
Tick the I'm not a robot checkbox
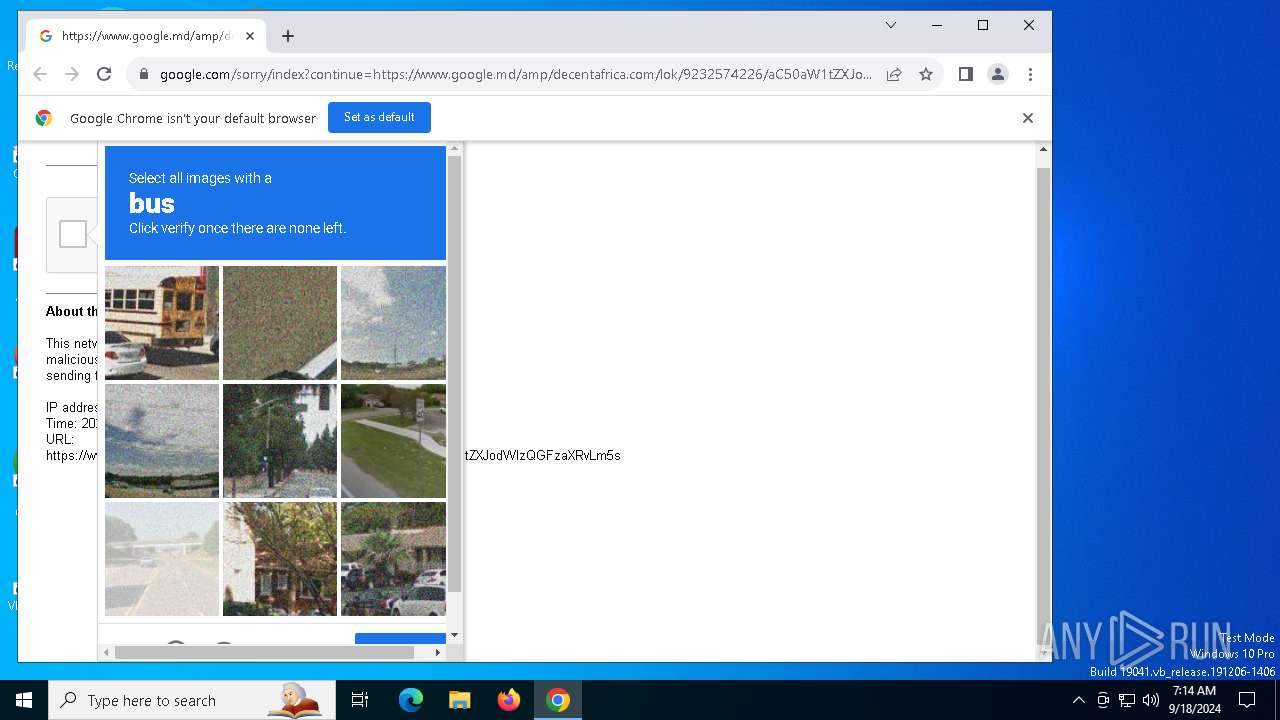click(73, 234)
